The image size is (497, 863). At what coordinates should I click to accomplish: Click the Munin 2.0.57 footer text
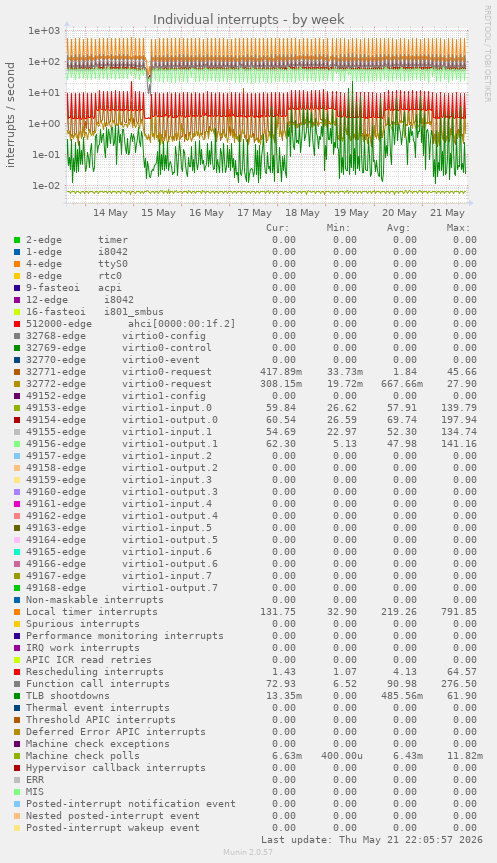click(248, 852)
